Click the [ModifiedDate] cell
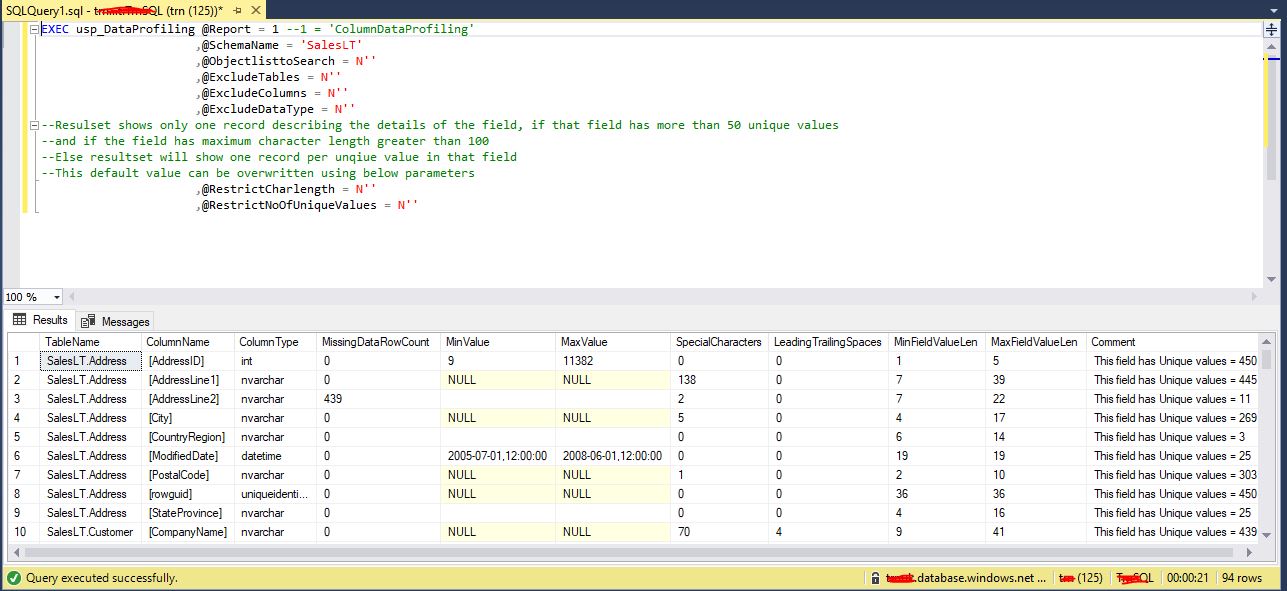1287x591 pixels. pos(189,456)
